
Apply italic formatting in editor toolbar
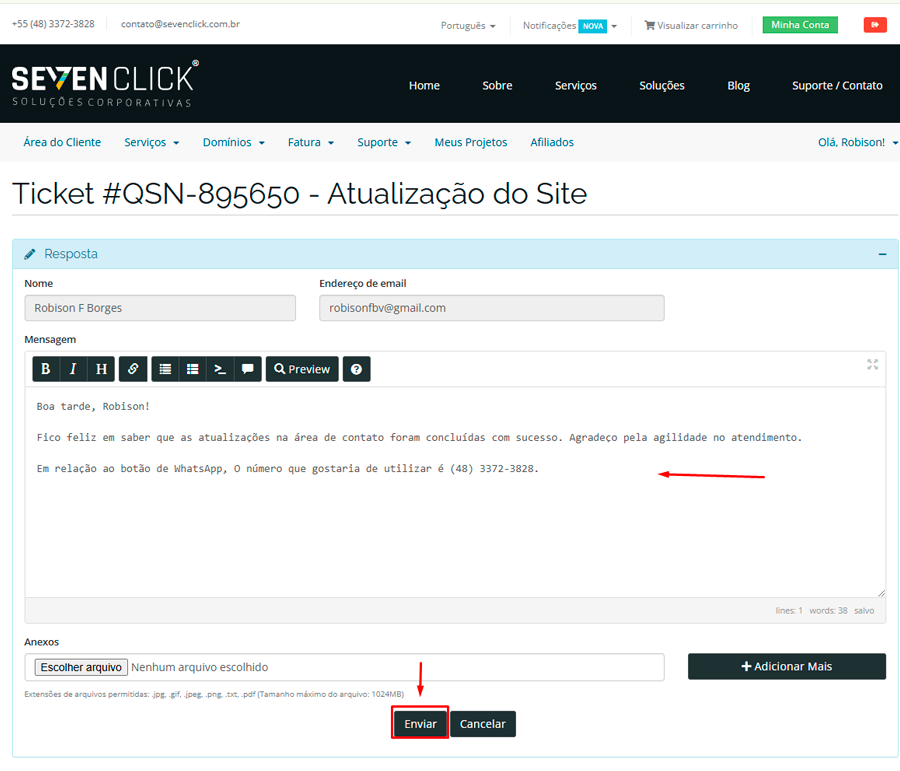coord(73,369)
